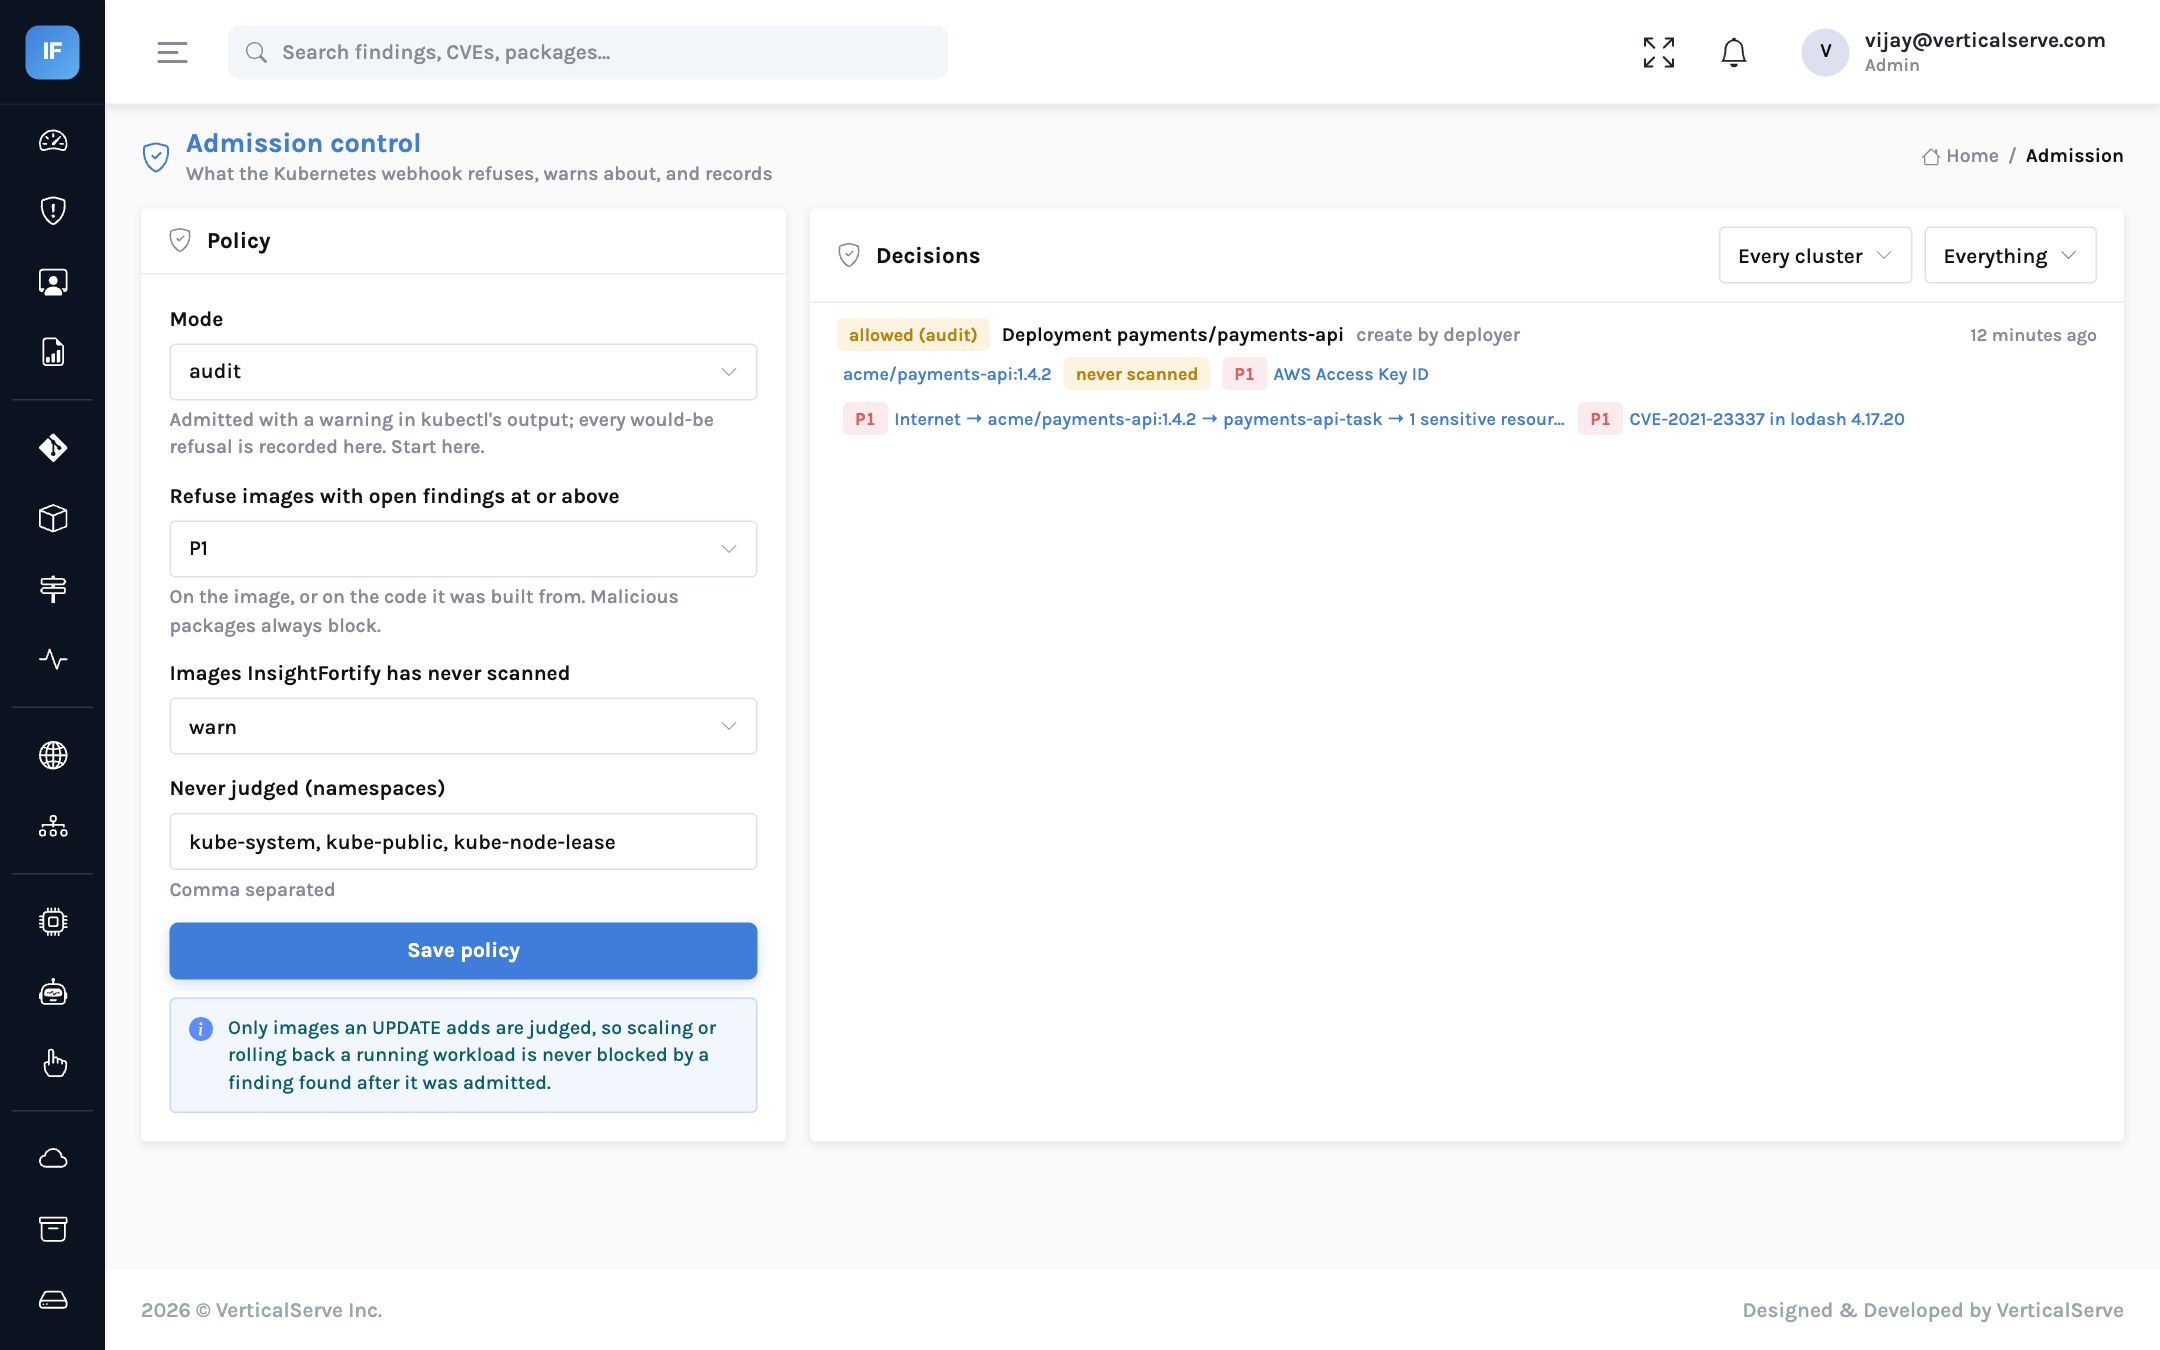Open the never scanned dropdown set to warn
Viewport: 2160px width, 1350px height.
[x=463, y=726]
